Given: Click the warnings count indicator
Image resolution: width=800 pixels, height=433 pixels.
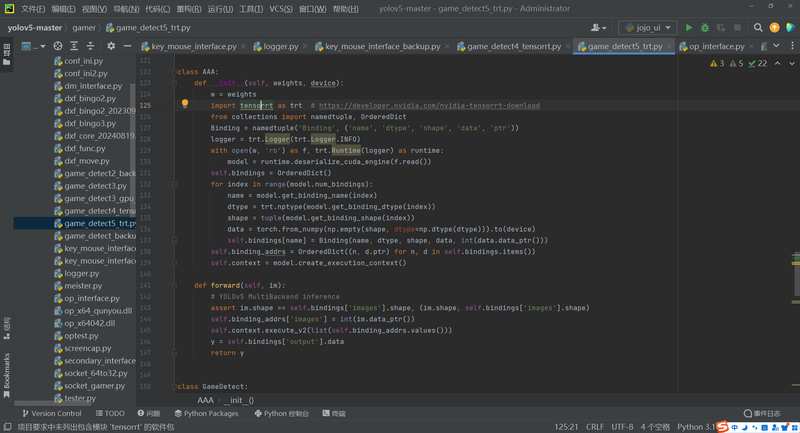Looking at the screenshot, I should (717, 63).
